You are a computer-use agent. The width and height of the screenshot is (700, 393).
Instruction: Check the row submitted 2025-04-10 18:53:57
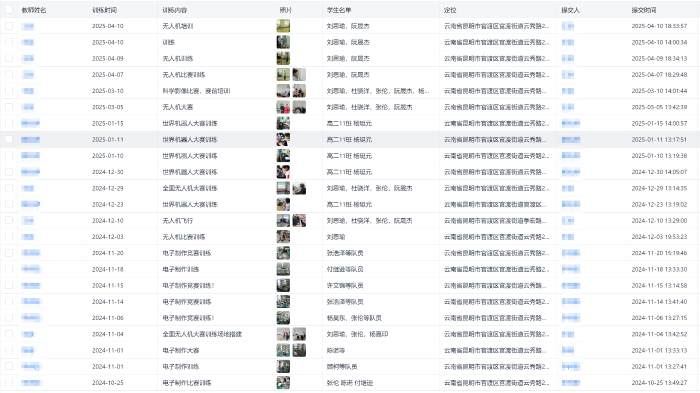[x=9, y=26]
